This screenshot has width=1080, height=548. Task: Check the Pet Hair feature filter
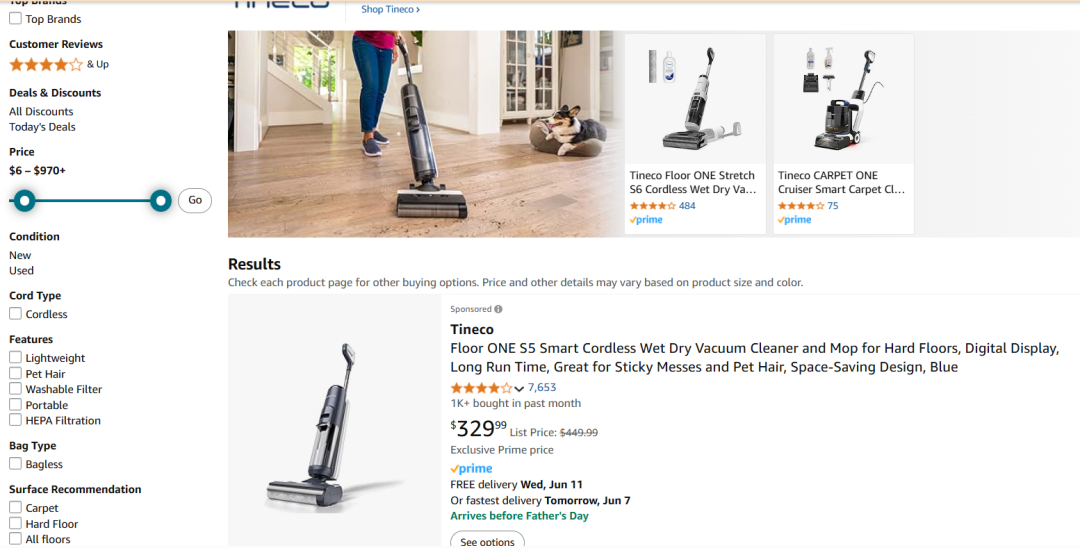point(15,373)
